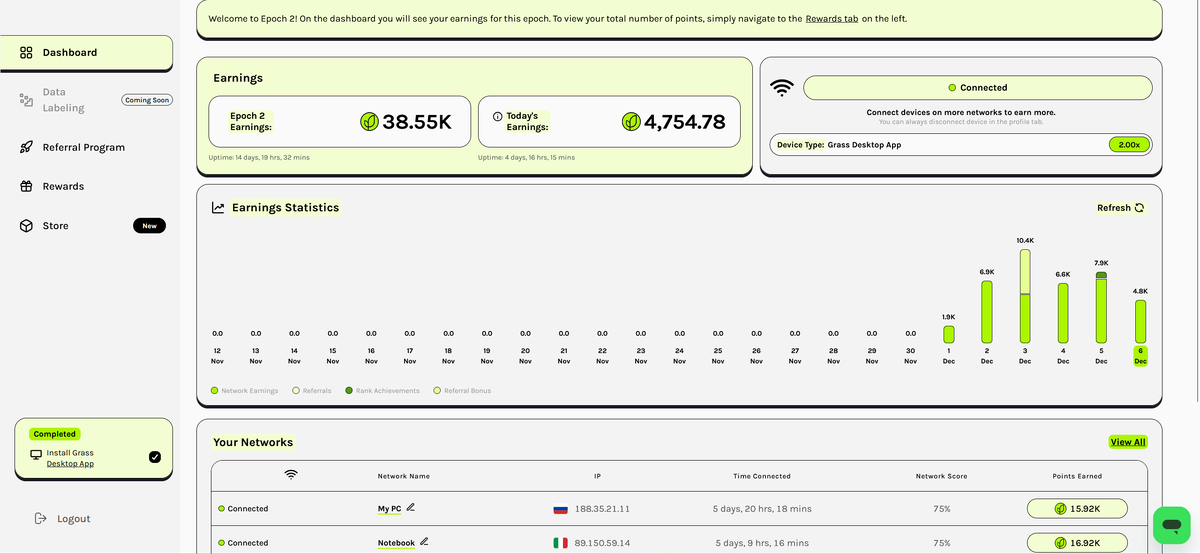1200x554 pixels.
Task: Click the Notebook network name
Action: pyautogui.click(x=396, y=543)
